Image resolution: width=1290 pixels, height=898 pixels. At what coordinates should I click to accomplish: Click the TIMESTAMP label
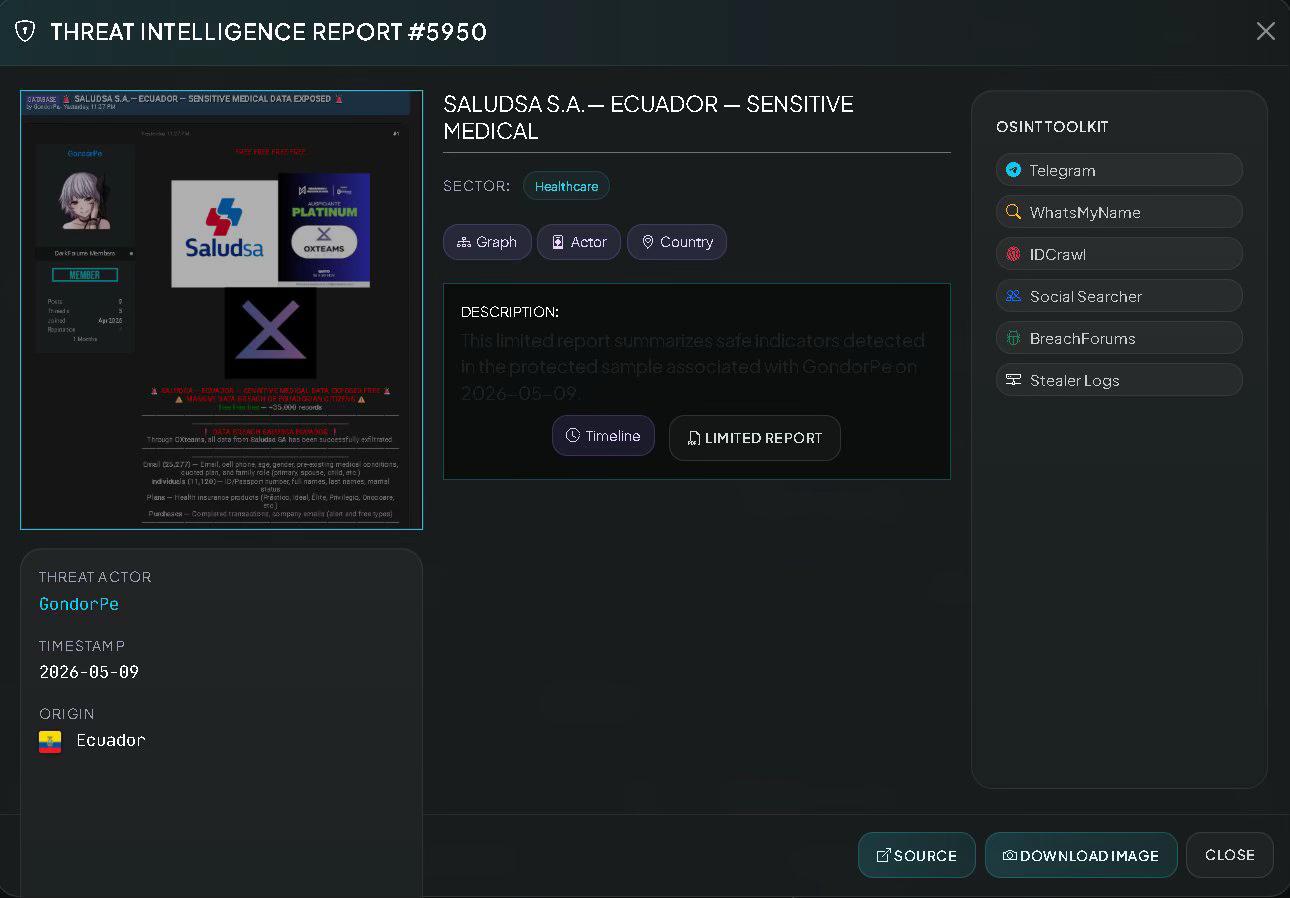pyautogui.click(x=82, y=646)
